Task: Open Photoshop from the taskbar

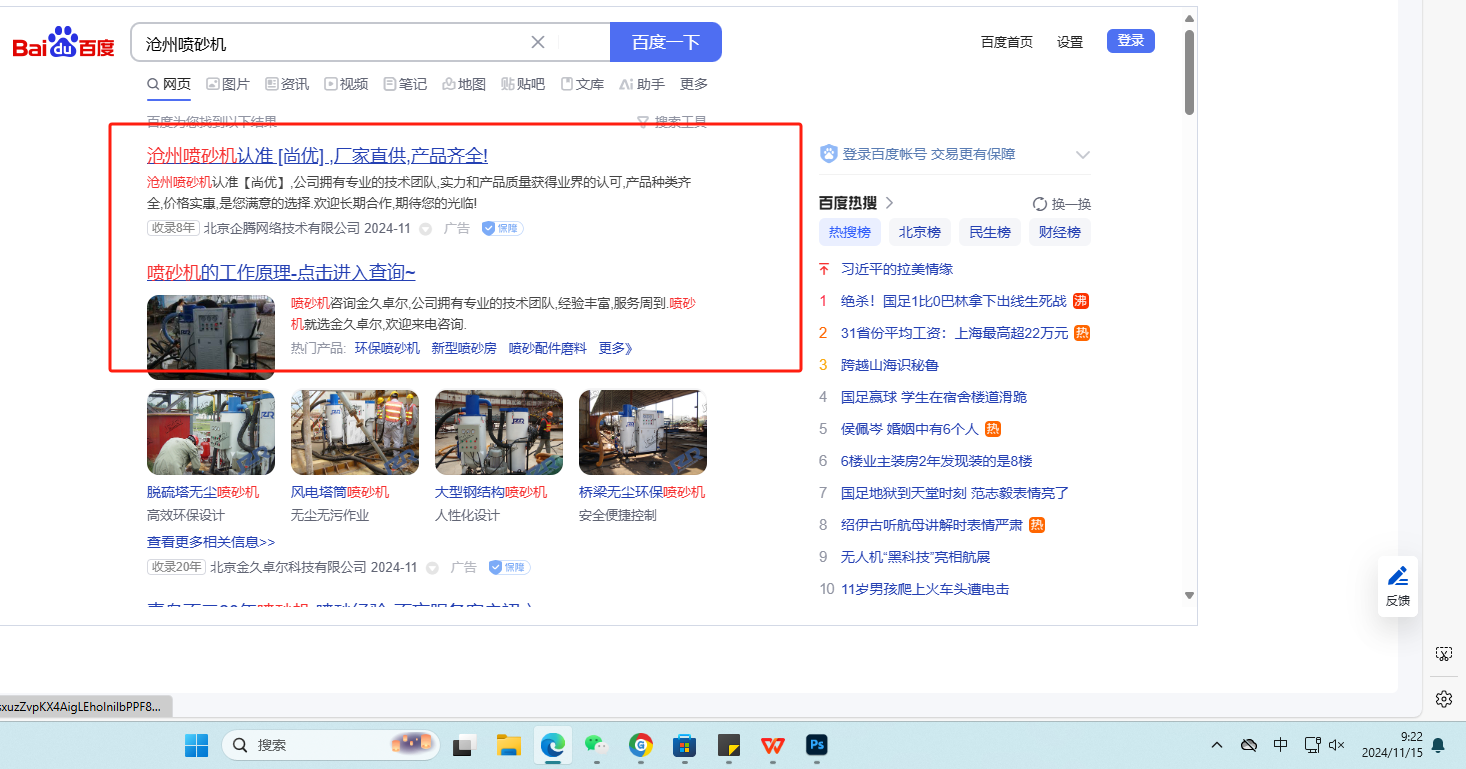Action: 817,745
